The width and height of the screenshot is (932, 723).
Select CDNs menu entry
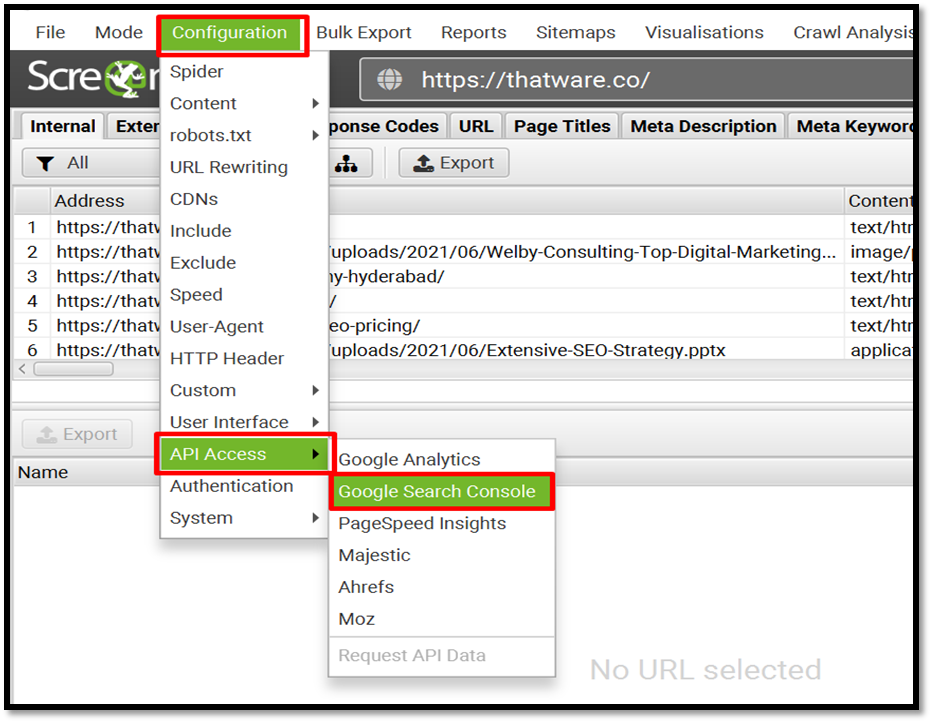[244, 199]
